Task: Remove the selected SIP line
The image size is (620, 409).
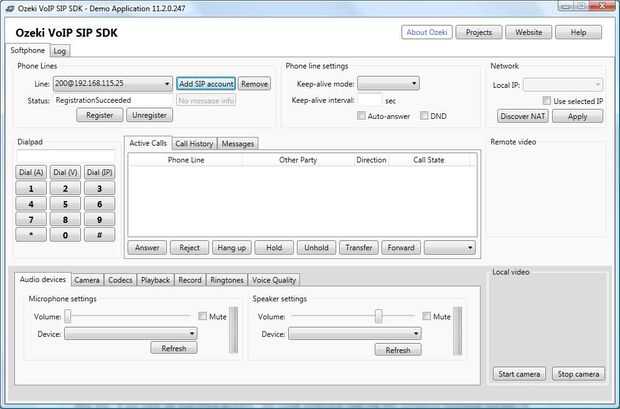Action: [254, 84]
